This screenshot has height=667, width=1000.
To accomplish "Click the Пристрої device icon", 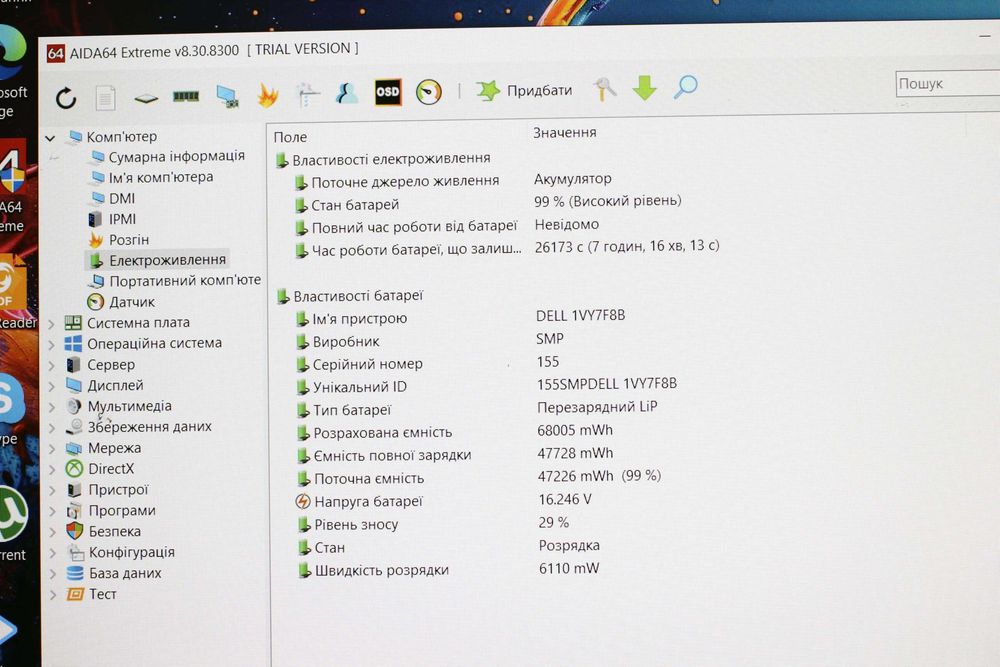I will (74, 490).
